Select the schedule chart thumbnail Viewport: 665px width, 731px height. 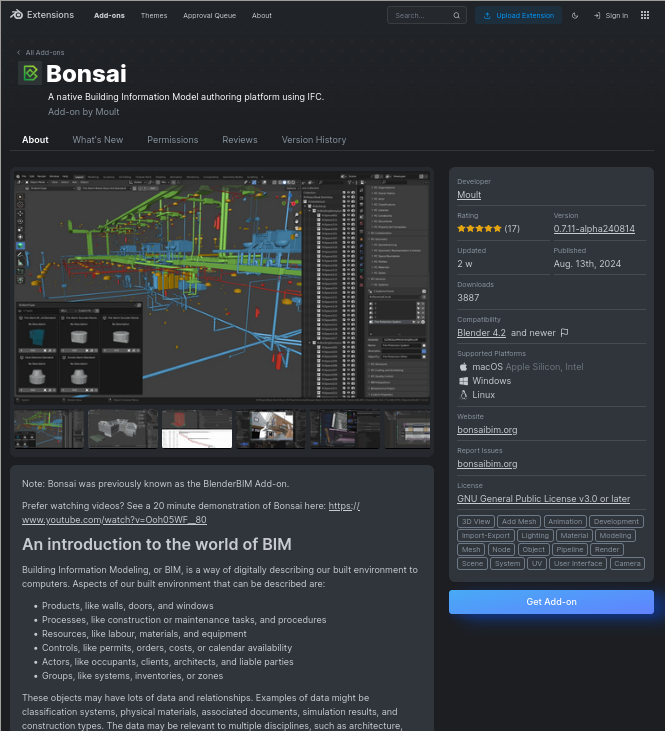point(197,429)
